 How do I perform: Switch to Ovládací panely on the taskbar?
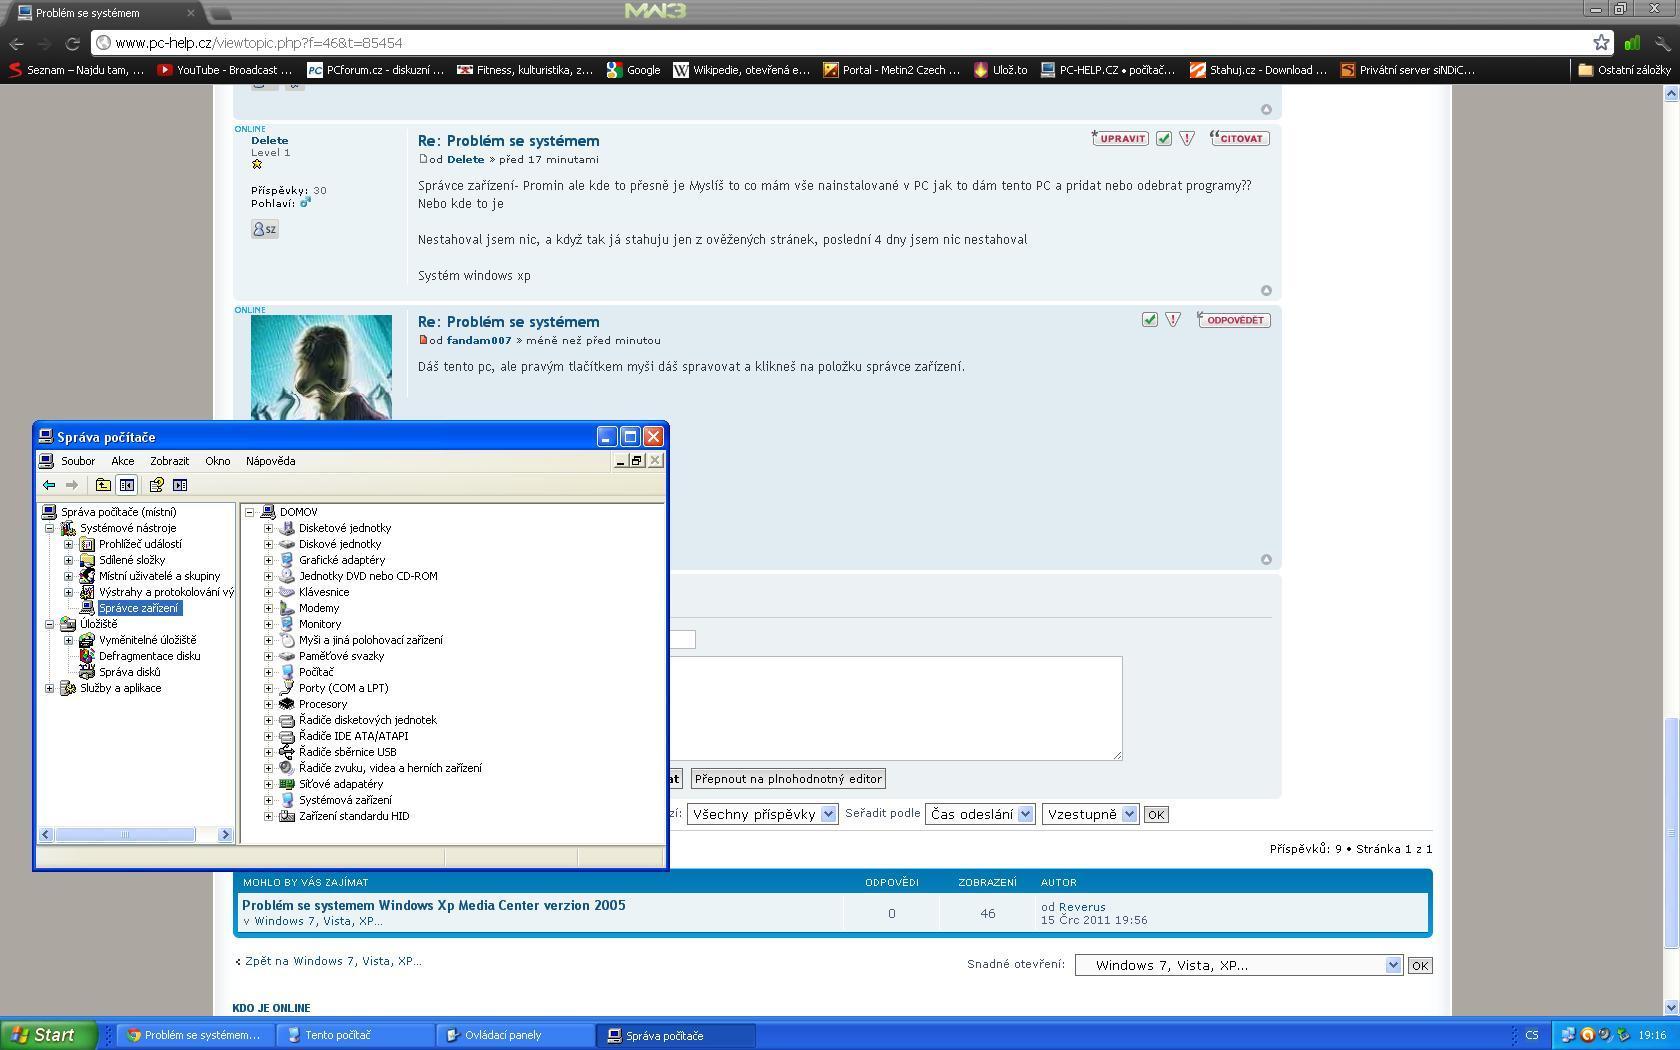pos(515,1035)
